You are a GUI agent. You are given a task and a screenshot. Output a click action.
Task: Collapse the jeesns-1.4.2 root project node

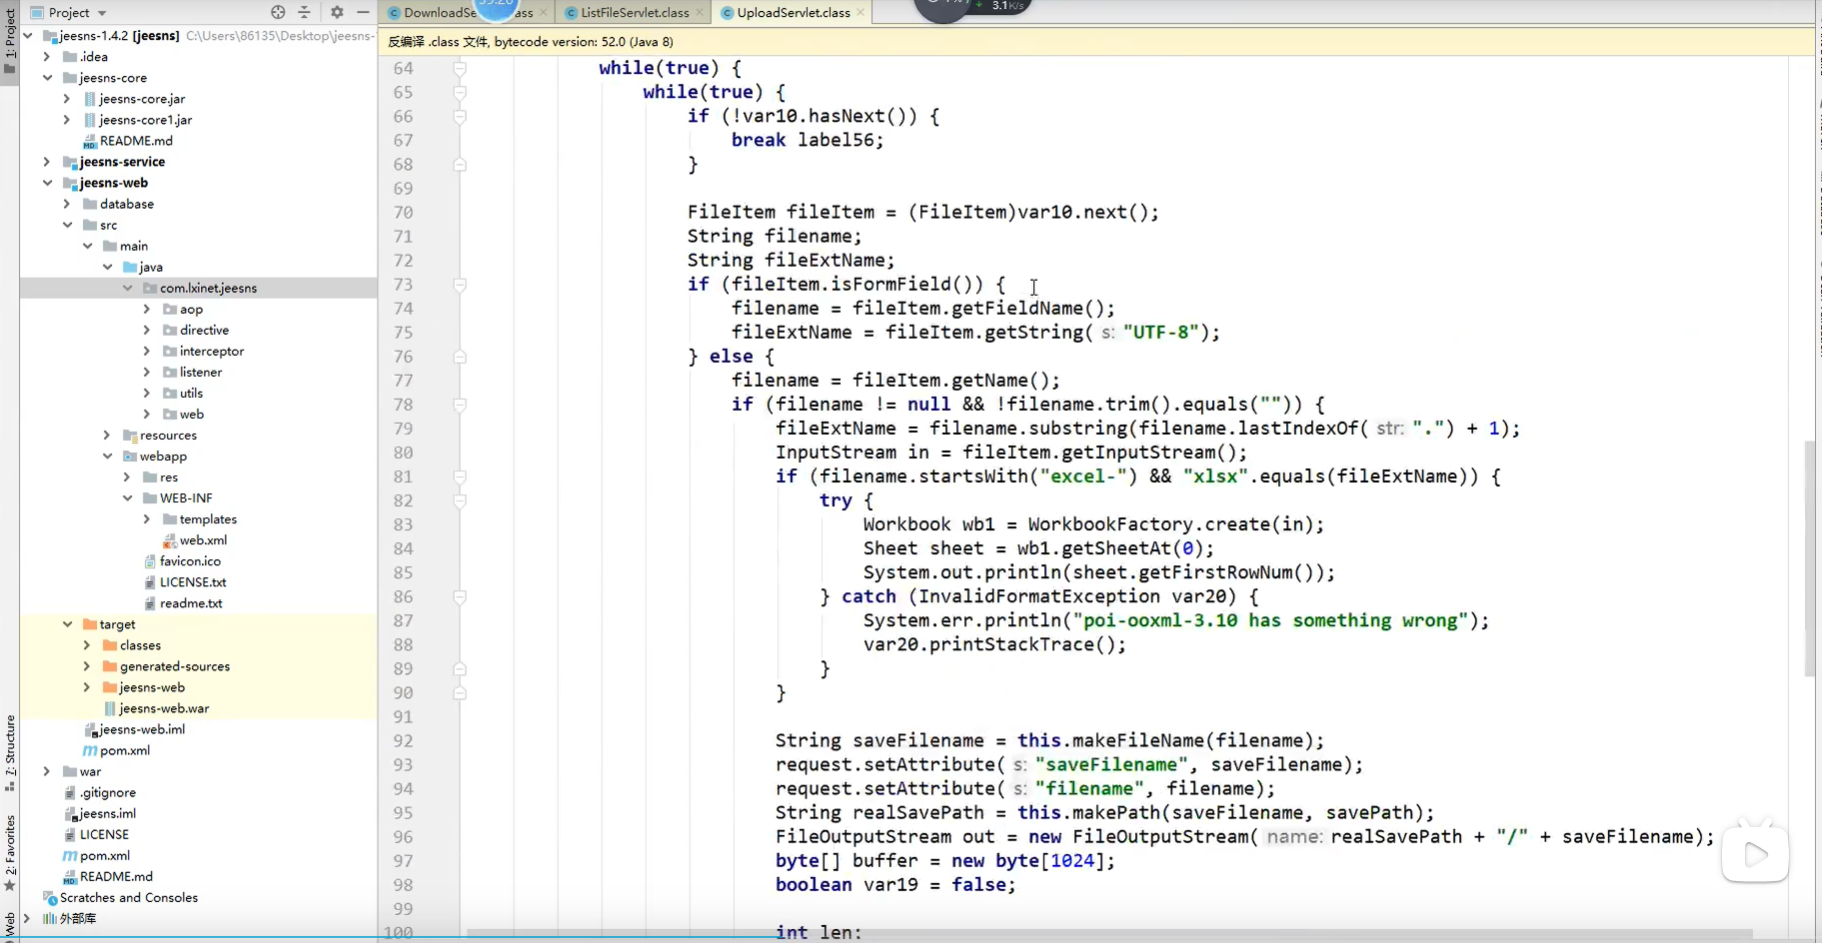point(28,35)
